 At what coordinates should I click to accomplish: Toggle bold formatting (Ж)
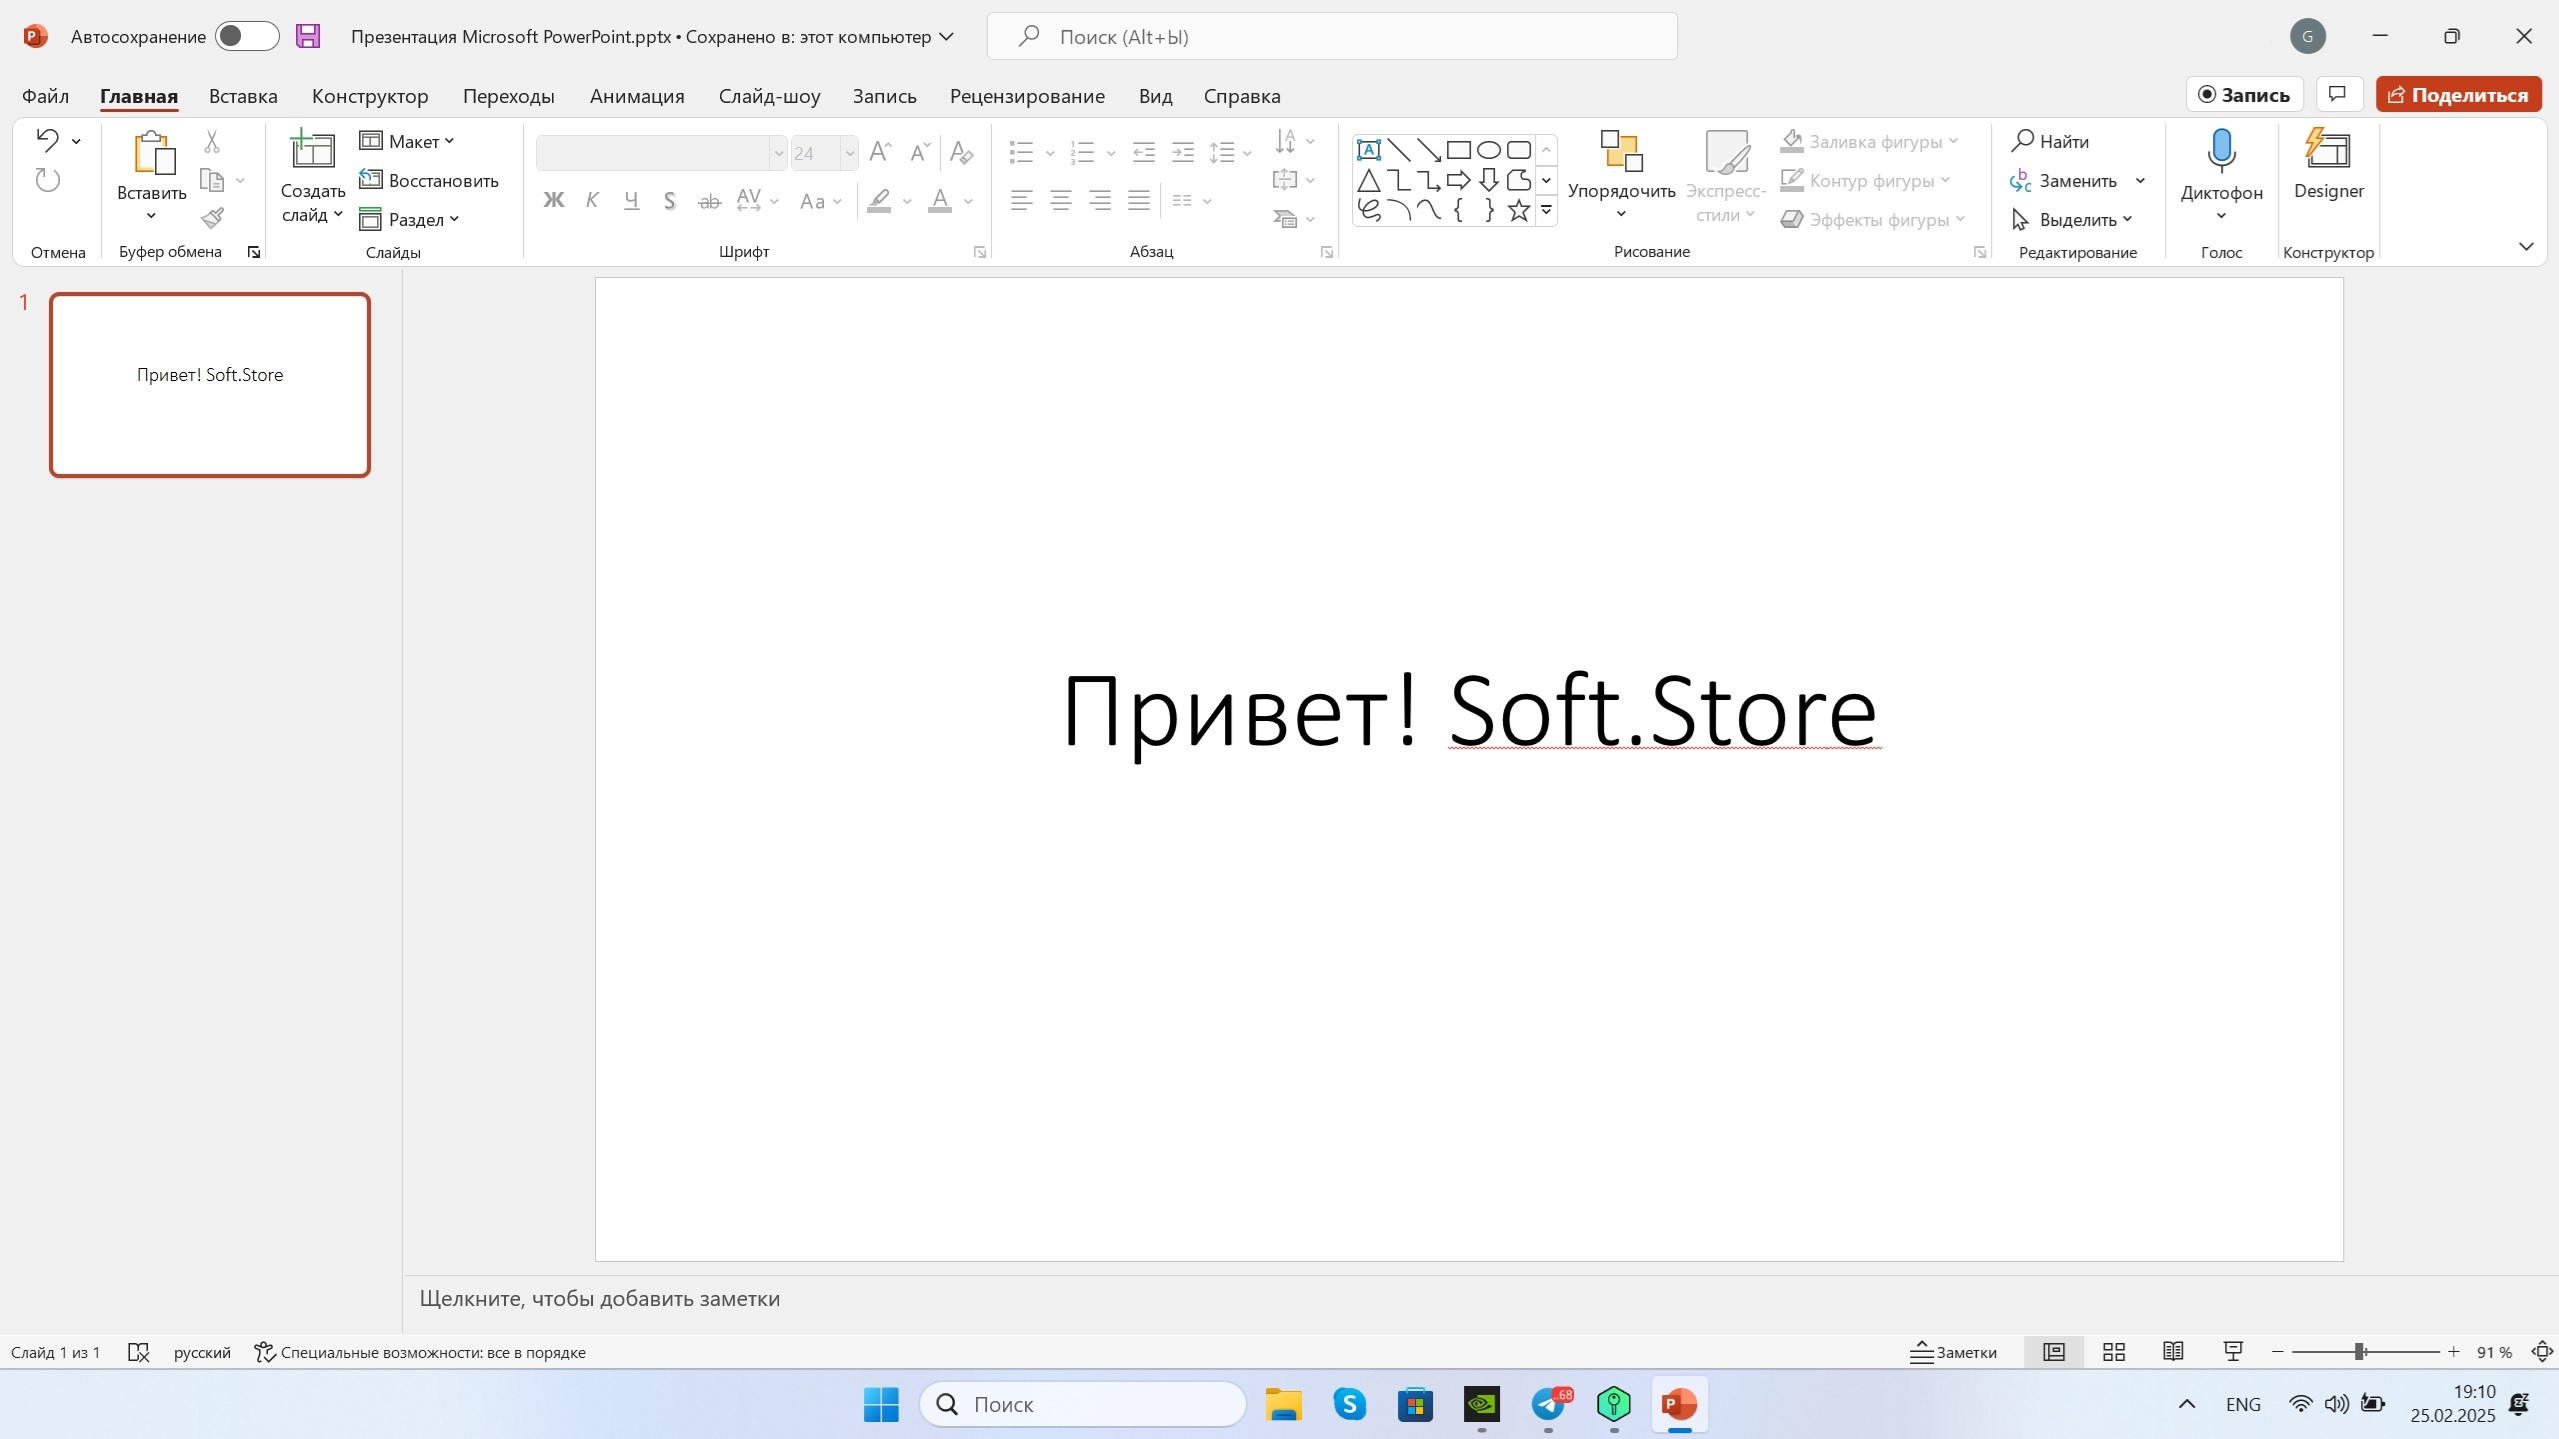553,201
